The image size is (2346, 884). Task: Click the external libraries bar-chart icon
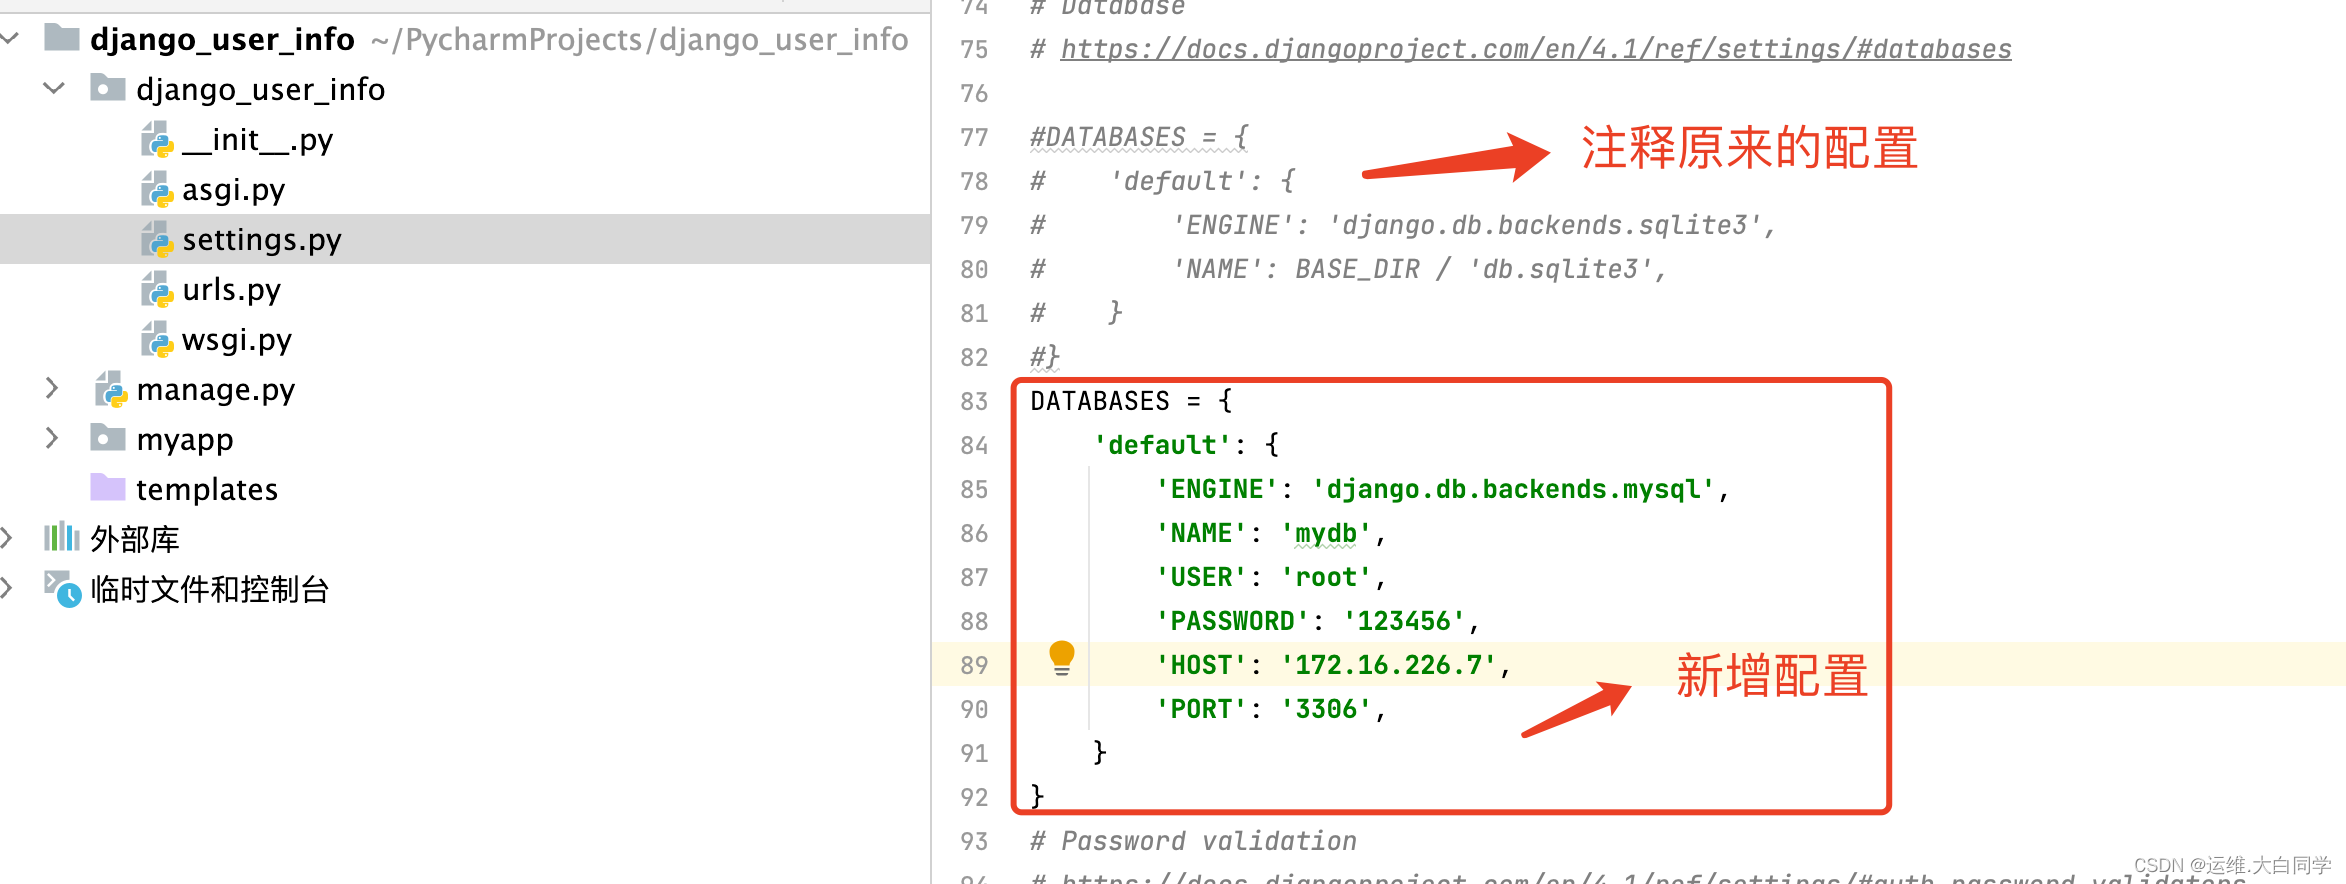click(x=62, y=537)
